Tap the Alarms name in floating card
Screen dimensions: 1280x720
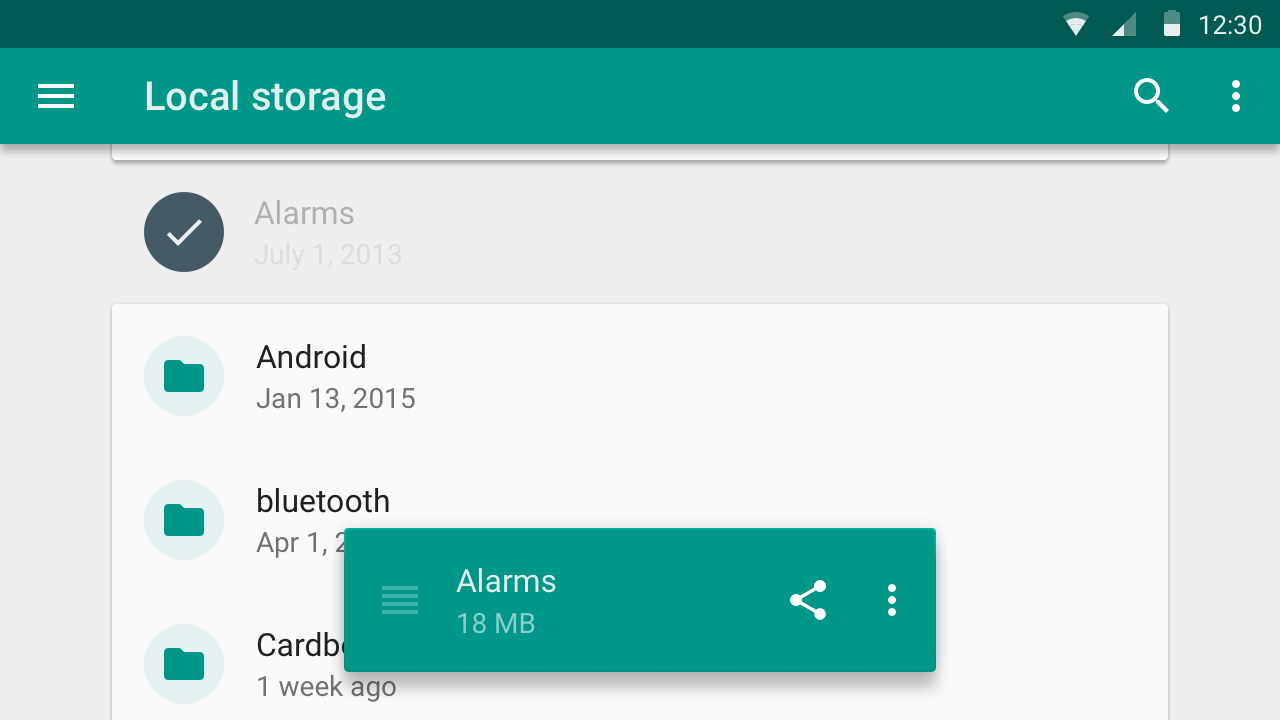[506, 581]
